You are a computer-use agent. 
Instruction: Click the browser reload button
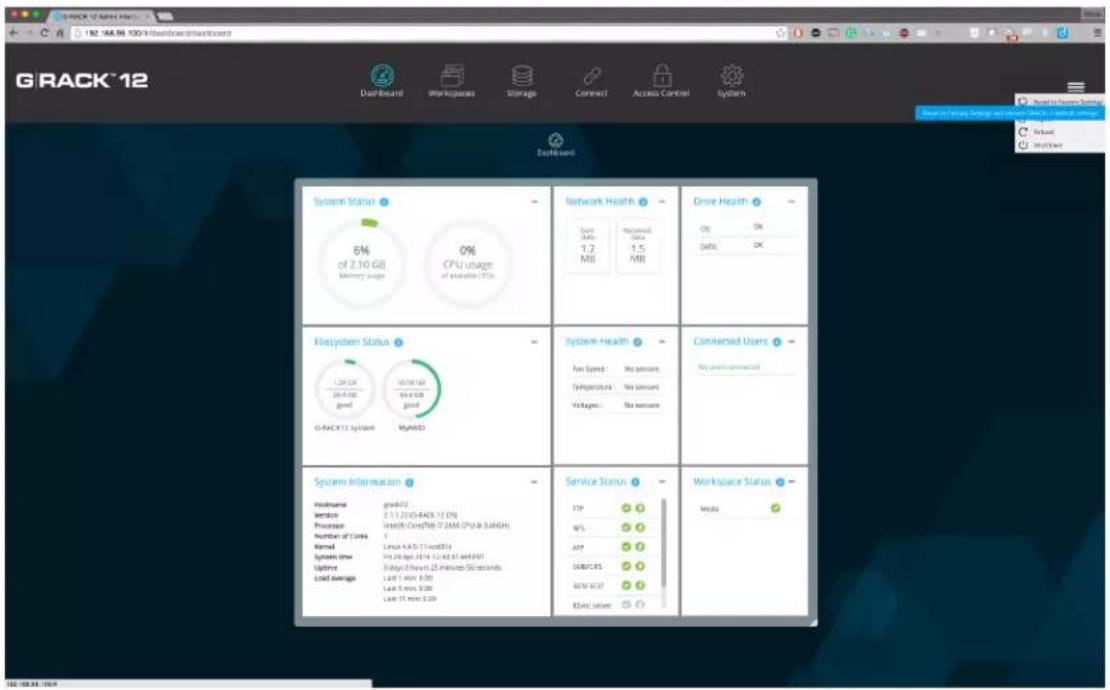pos(45,33)
